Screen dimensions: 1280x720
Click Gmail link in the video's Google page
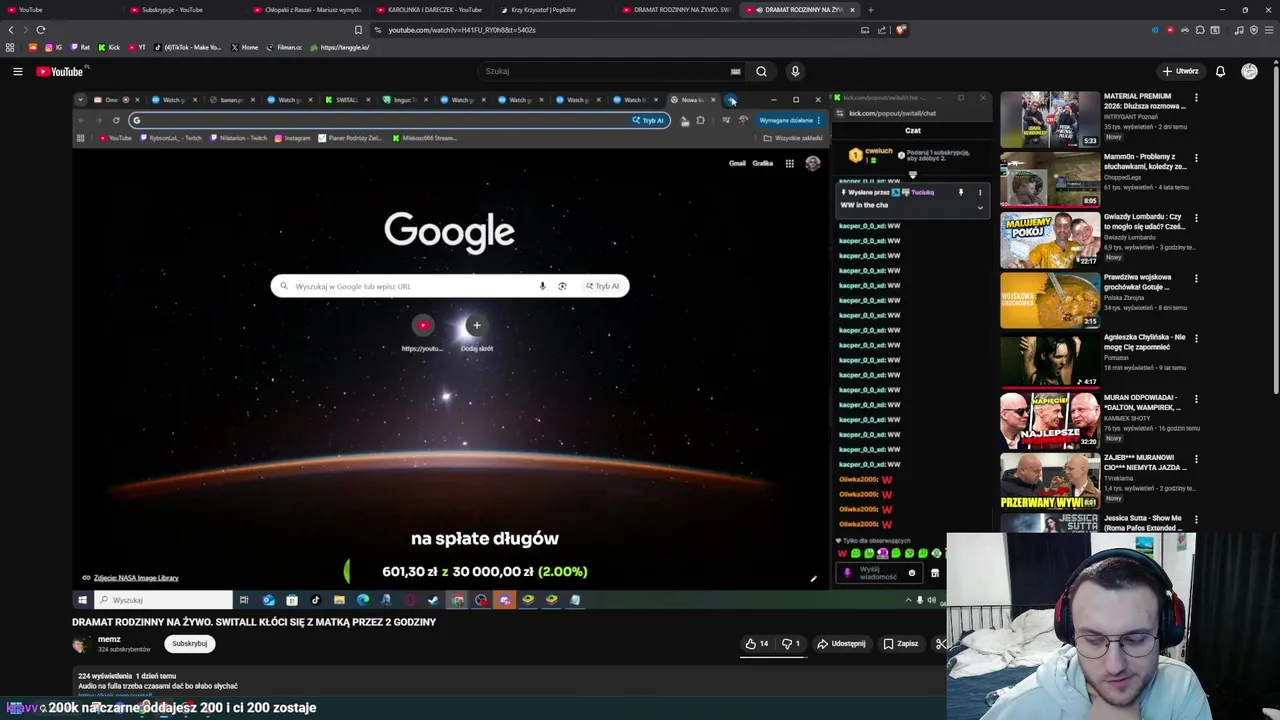(x=737, y=163)
